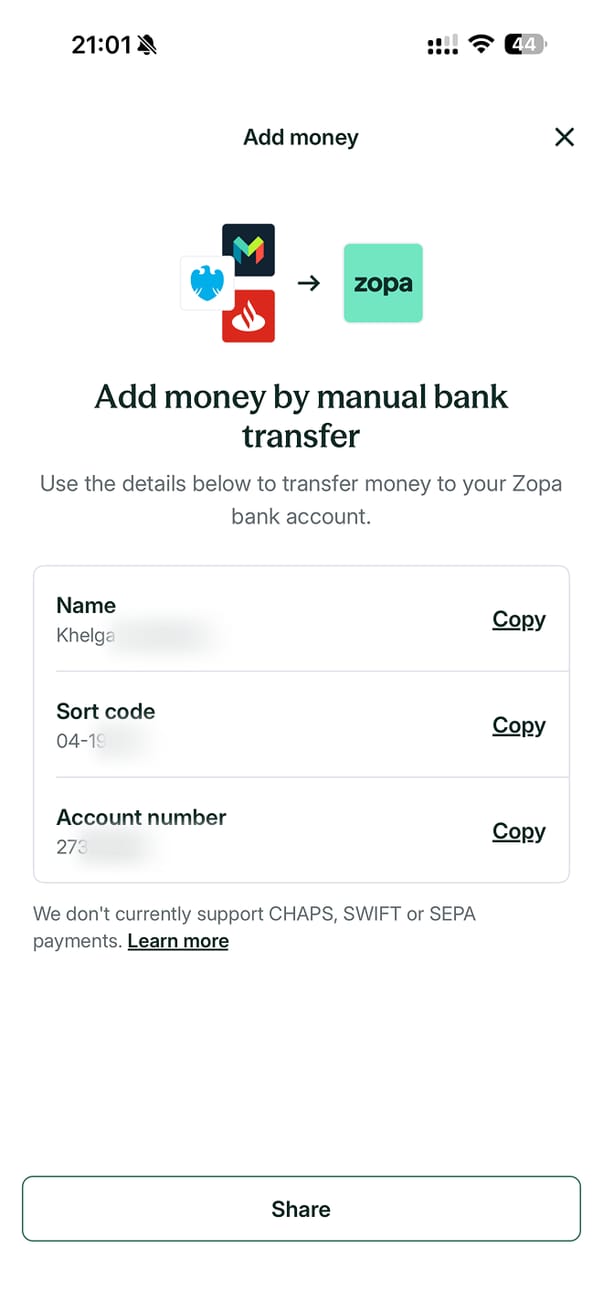The width and height of the screenshot is (603, 1310).
Task: Tap the Barclays eagle logo
Action: tap(207, 282)
